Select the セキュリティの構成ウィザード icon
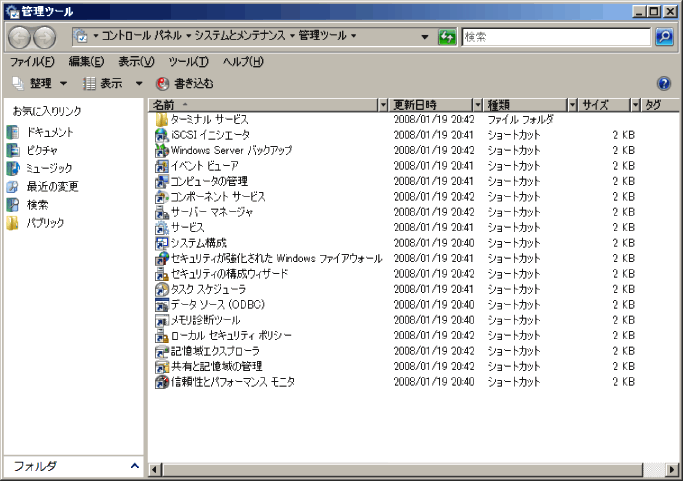Image resolution: width=683 pixels, height=481 pixels. (162, 274)
